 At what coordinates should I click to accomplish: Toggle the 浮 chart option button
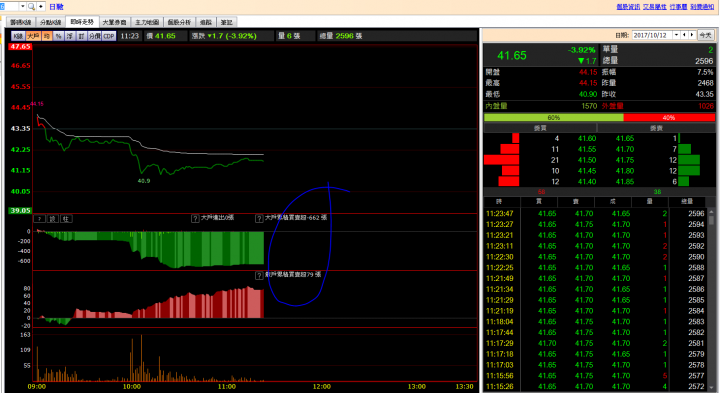[70, 36]
